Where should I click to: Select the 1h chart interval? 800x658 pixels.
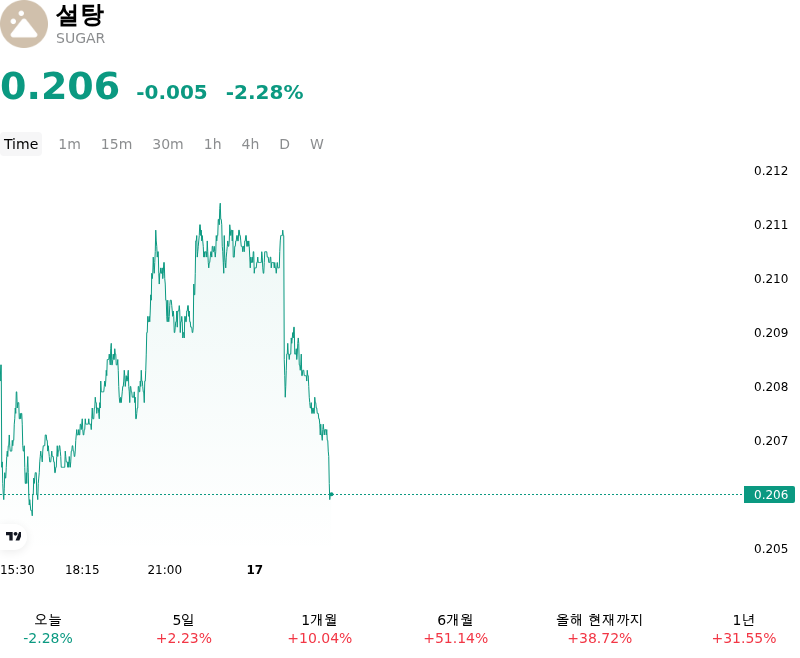213,144
